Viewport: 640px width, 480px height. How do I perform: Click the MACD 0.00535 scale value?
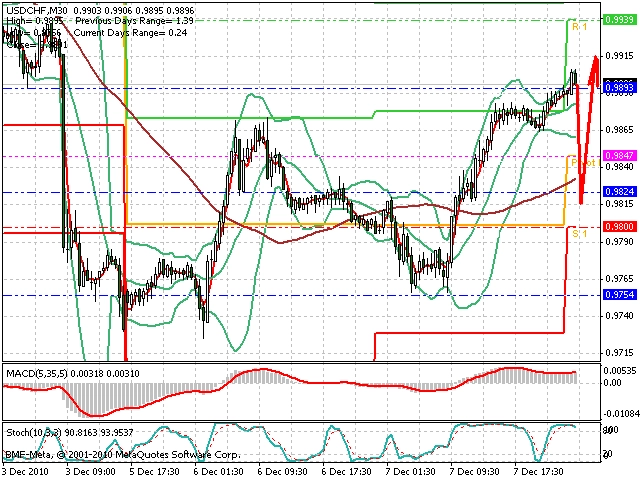pos(620,371)
